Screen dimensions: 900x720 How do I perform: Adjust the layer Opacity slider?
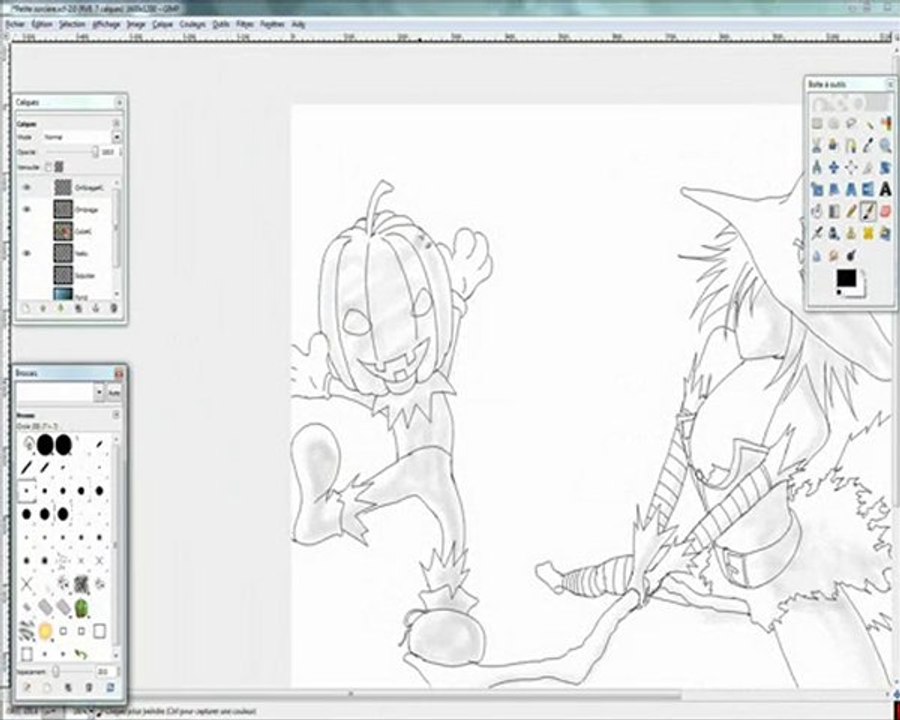tap(72, 152)
